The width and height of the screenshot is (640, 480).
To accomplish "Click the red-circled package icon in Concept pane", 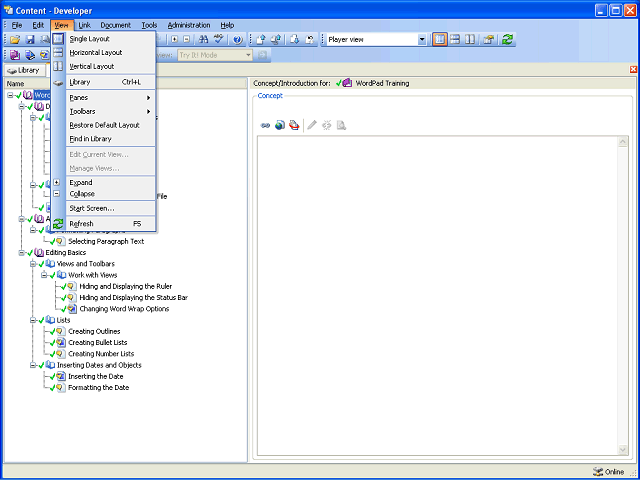I will pyautogui.click(x=294, y=125).
